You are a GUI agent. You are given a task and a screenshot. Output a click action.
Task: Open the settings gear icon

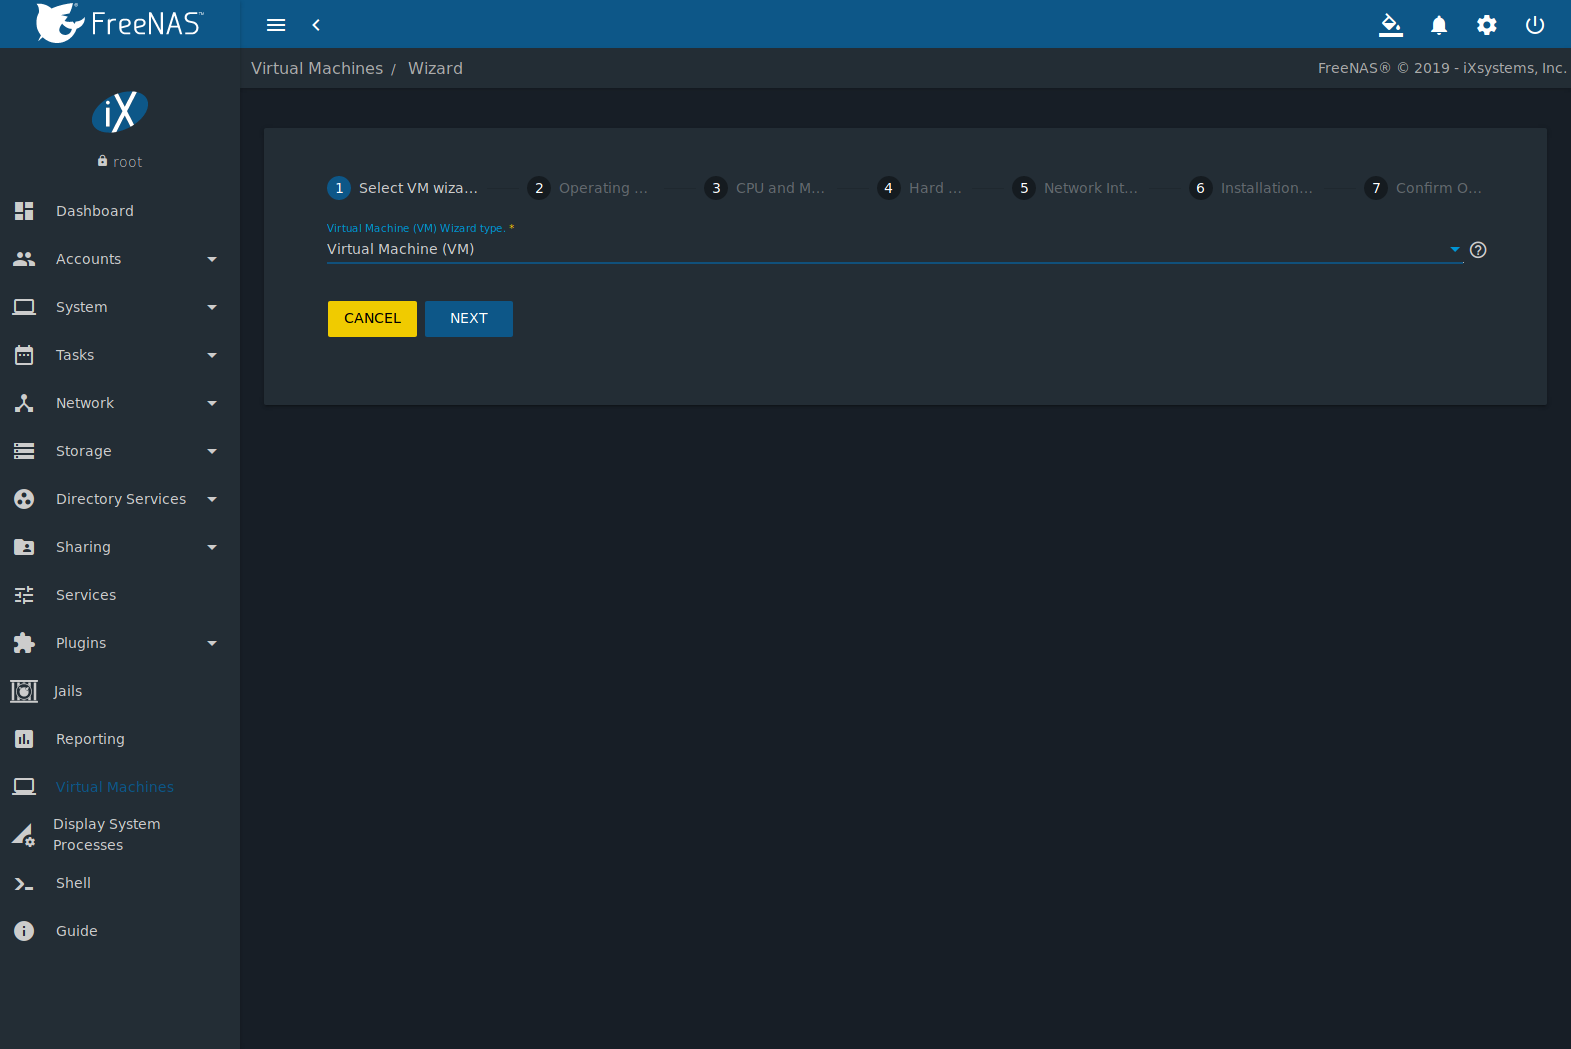[1487, 25]
